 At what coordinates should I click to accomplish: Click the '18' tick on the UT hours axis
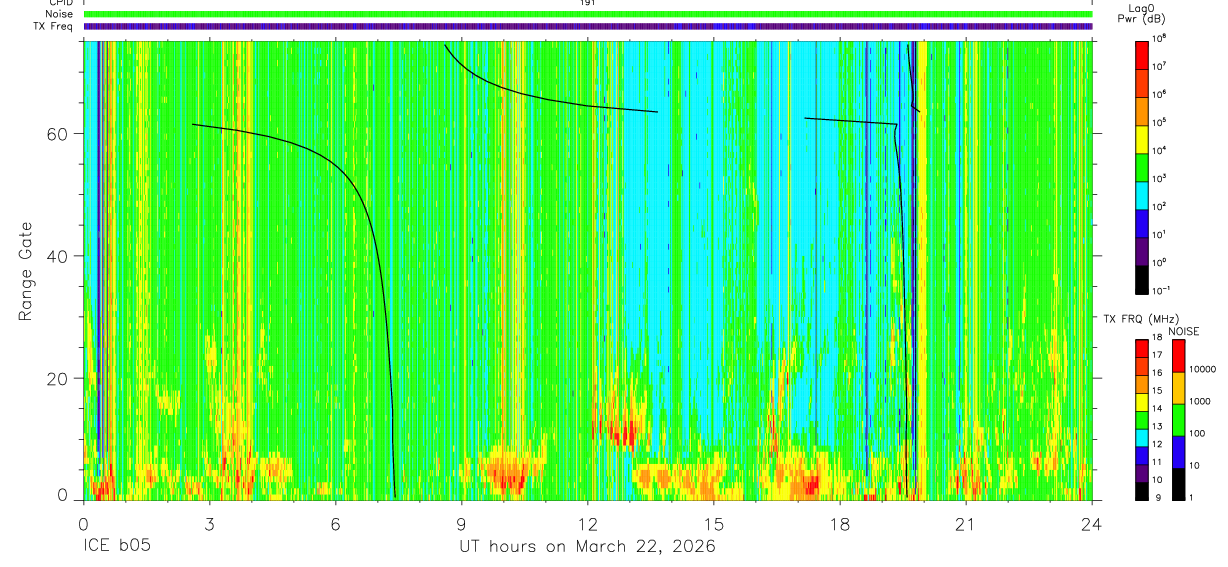(840, 524)
